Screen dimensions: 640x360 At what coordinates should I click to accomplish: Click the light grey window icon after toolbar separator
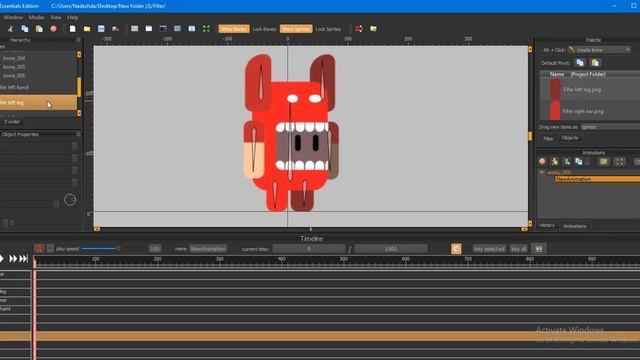pos(134,29)
